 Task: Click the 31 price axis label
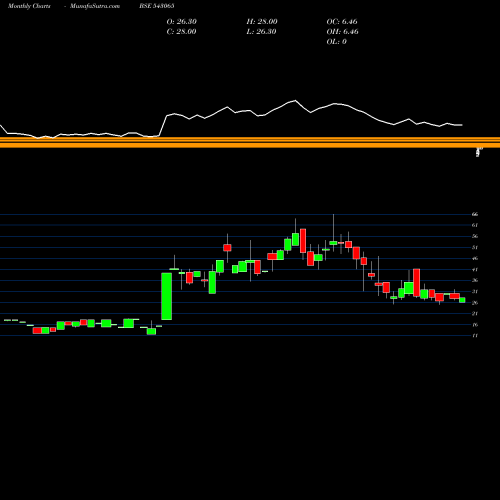pos(475,291)
